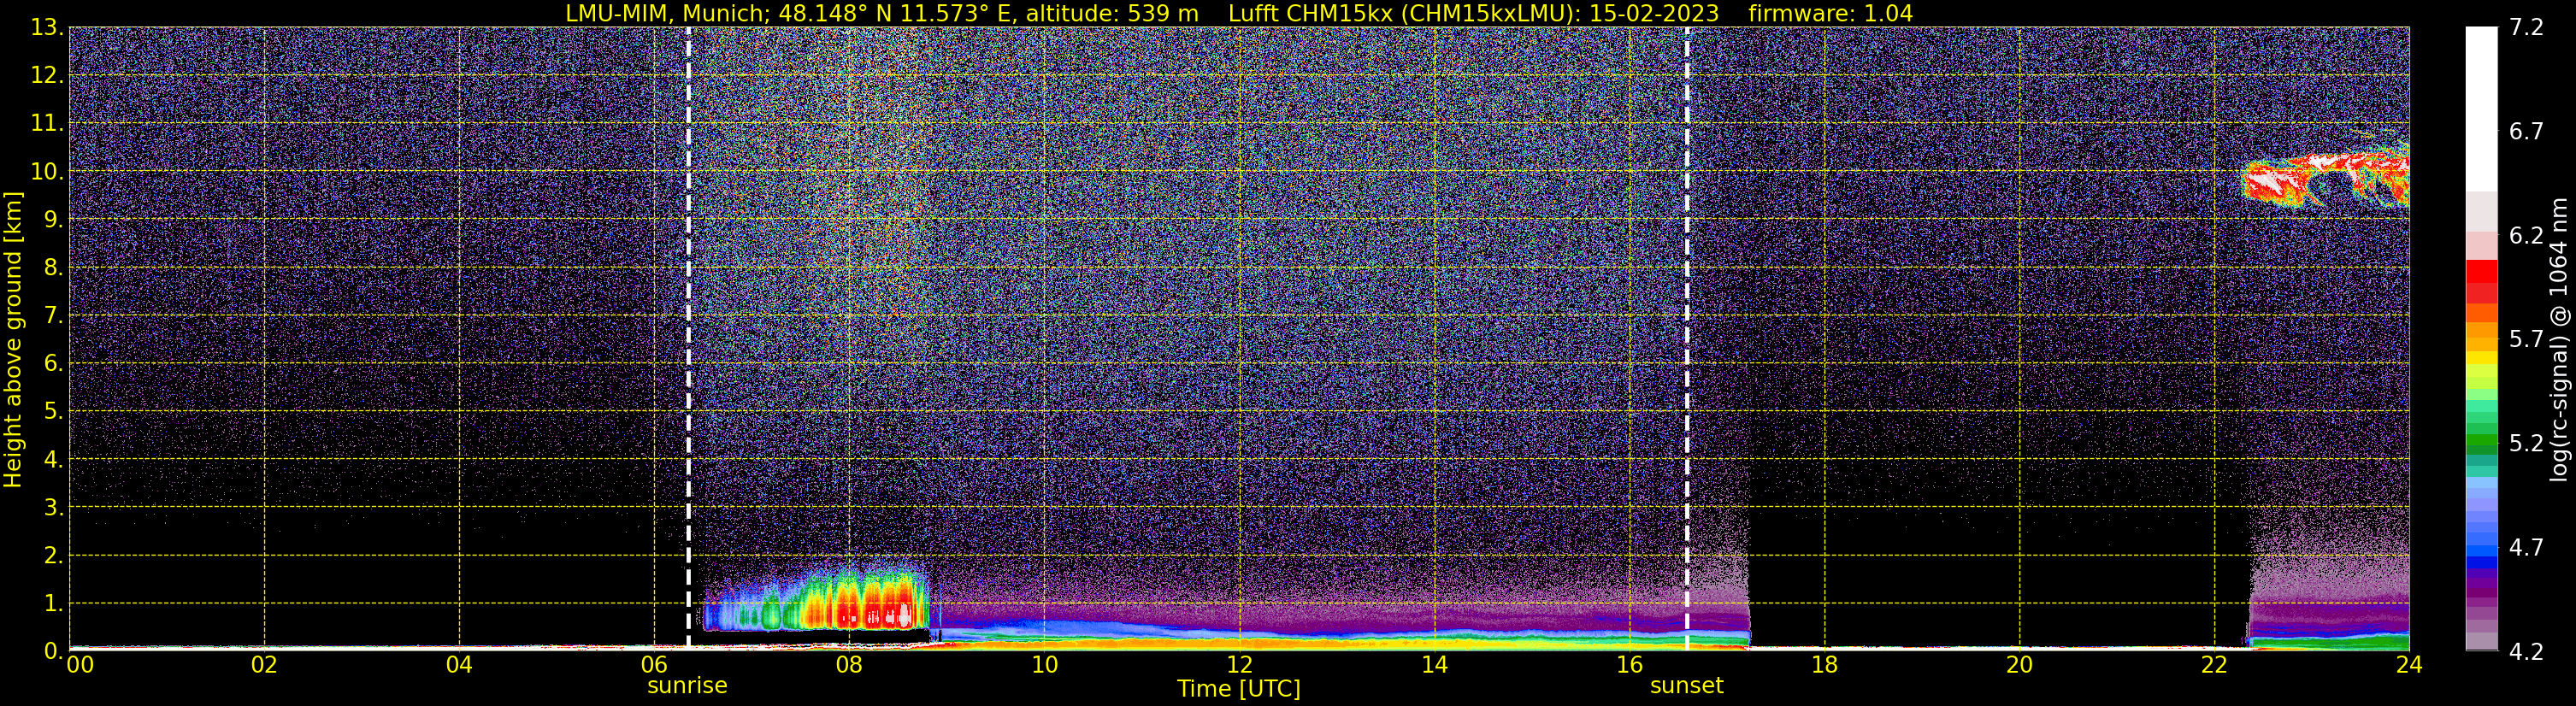Click the plot title 'LMU-MIM, Munich'
The width and height of the screenshot is (2576, 706).
pos(666,13)
